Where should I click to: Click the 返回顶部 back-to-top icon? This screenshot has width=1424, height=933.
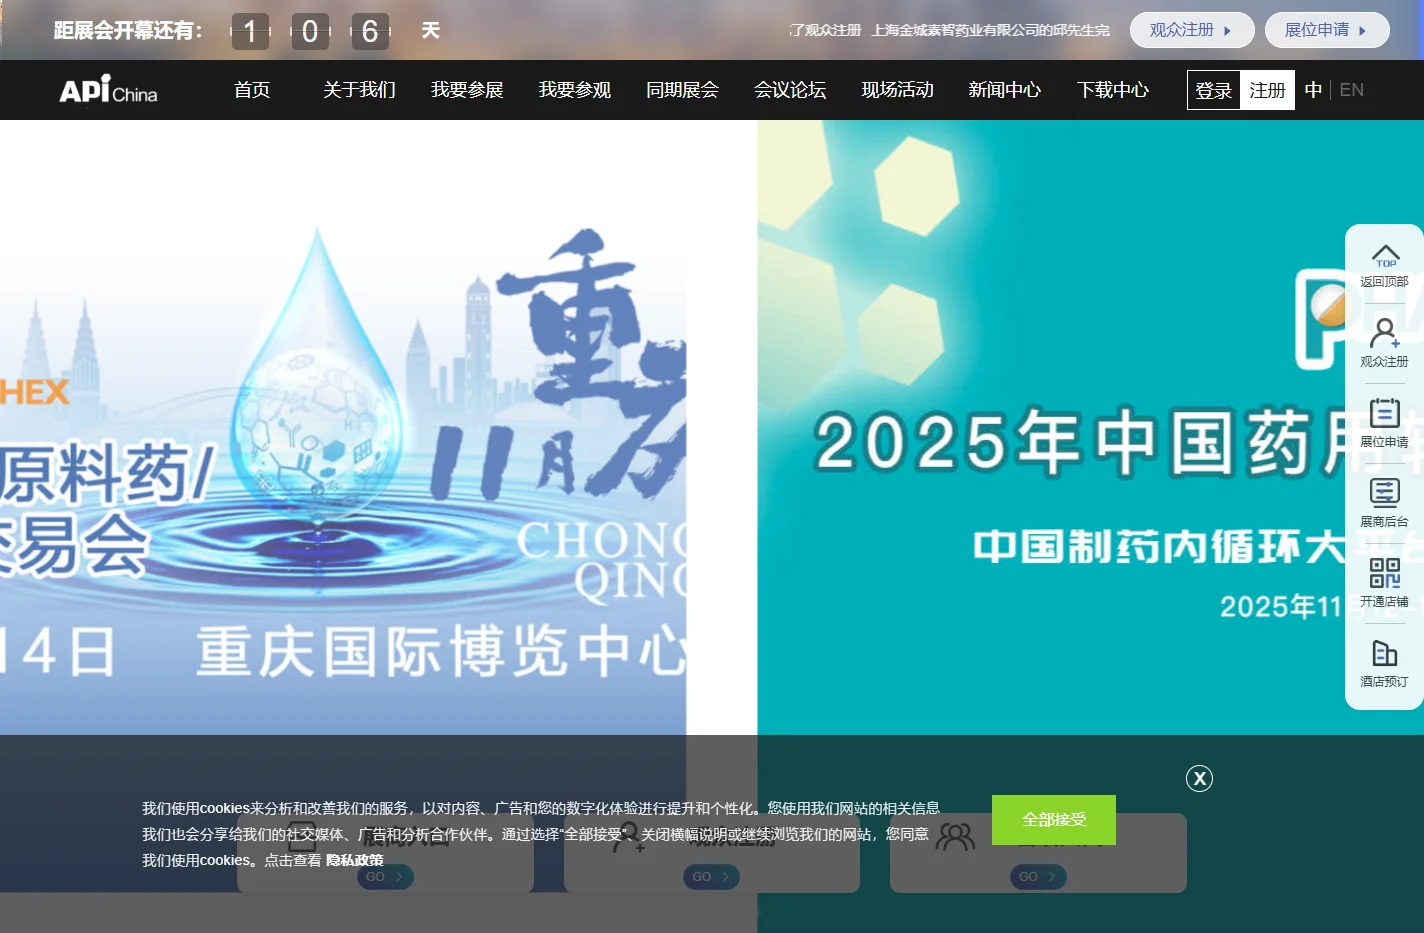point(1385,257)
